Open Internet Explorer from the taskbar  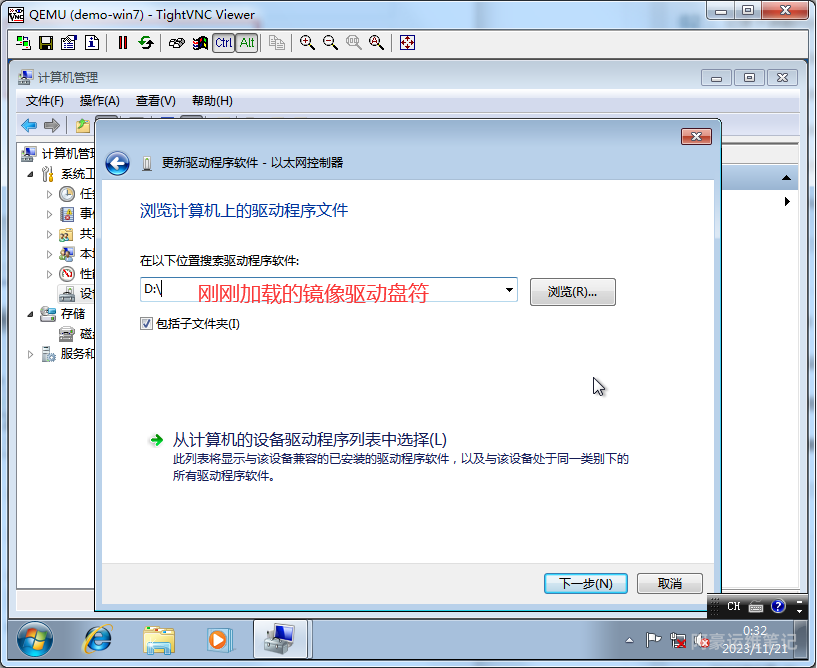point(97,638)
